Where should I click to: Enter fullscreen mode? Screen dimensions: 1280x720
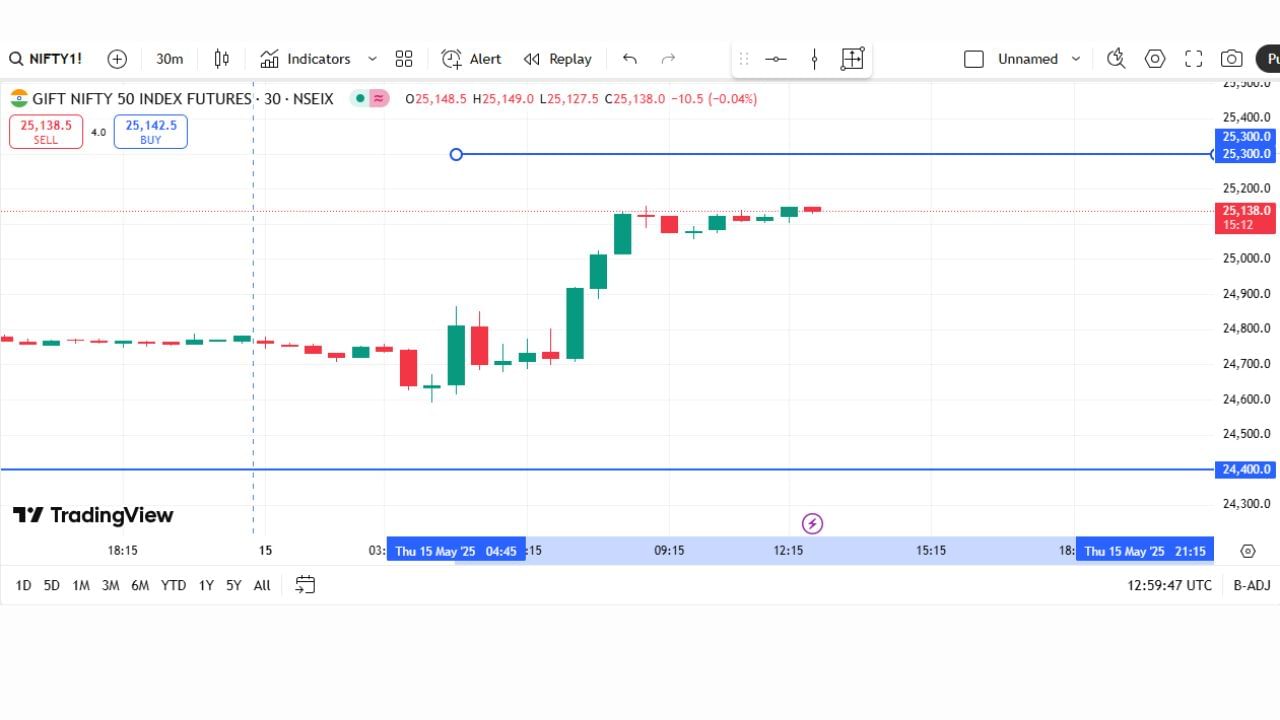(x=1193, y=59)
